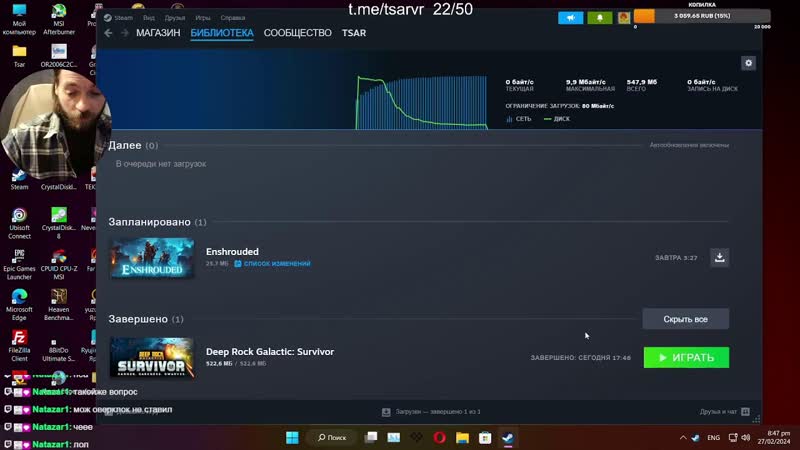The width and height of the screenshot is (800, 450).
Task: Open the TSAR profile tab
Action: coord(354,33)
